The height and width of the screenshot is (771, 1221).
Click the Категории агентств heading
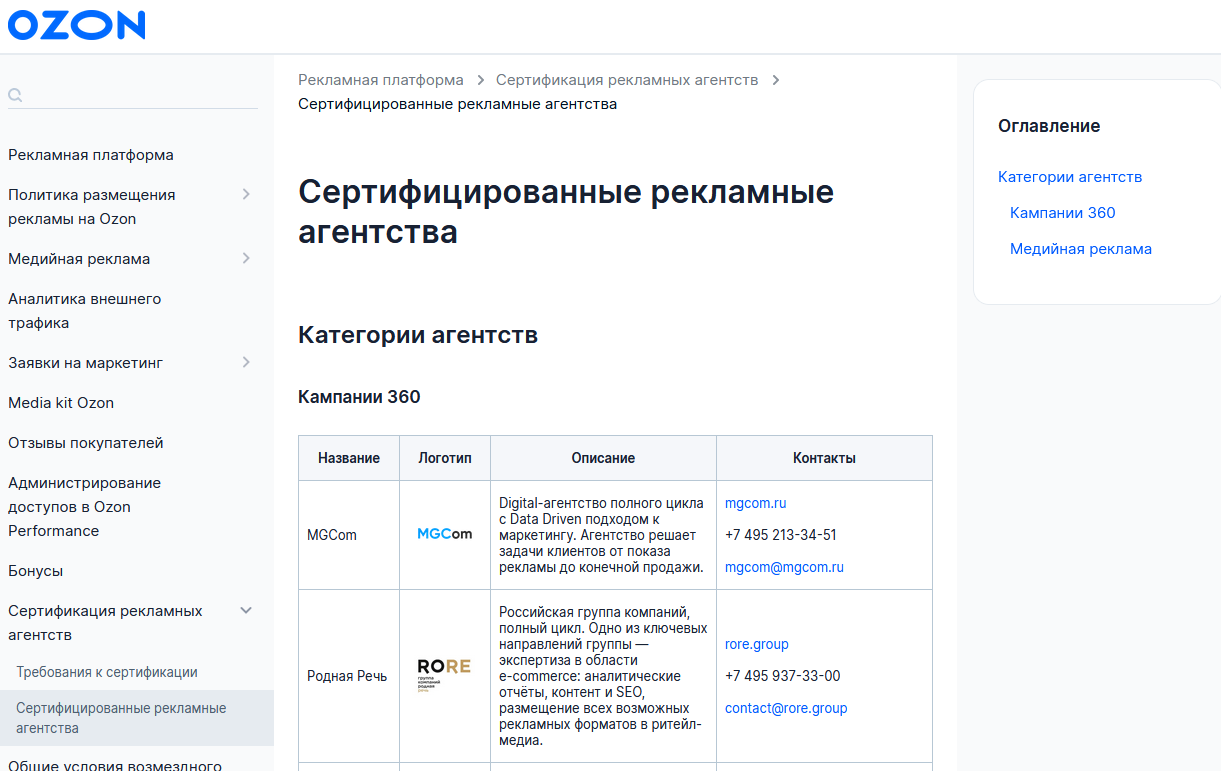(418, 335)
